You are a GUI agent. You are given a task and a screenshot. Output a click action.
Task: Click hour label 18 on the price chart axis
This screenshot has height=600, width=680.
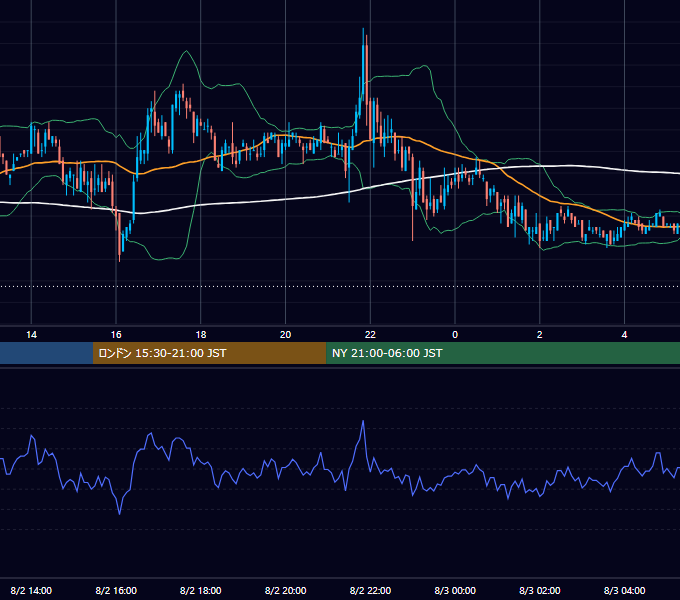[x=201, y=335]
